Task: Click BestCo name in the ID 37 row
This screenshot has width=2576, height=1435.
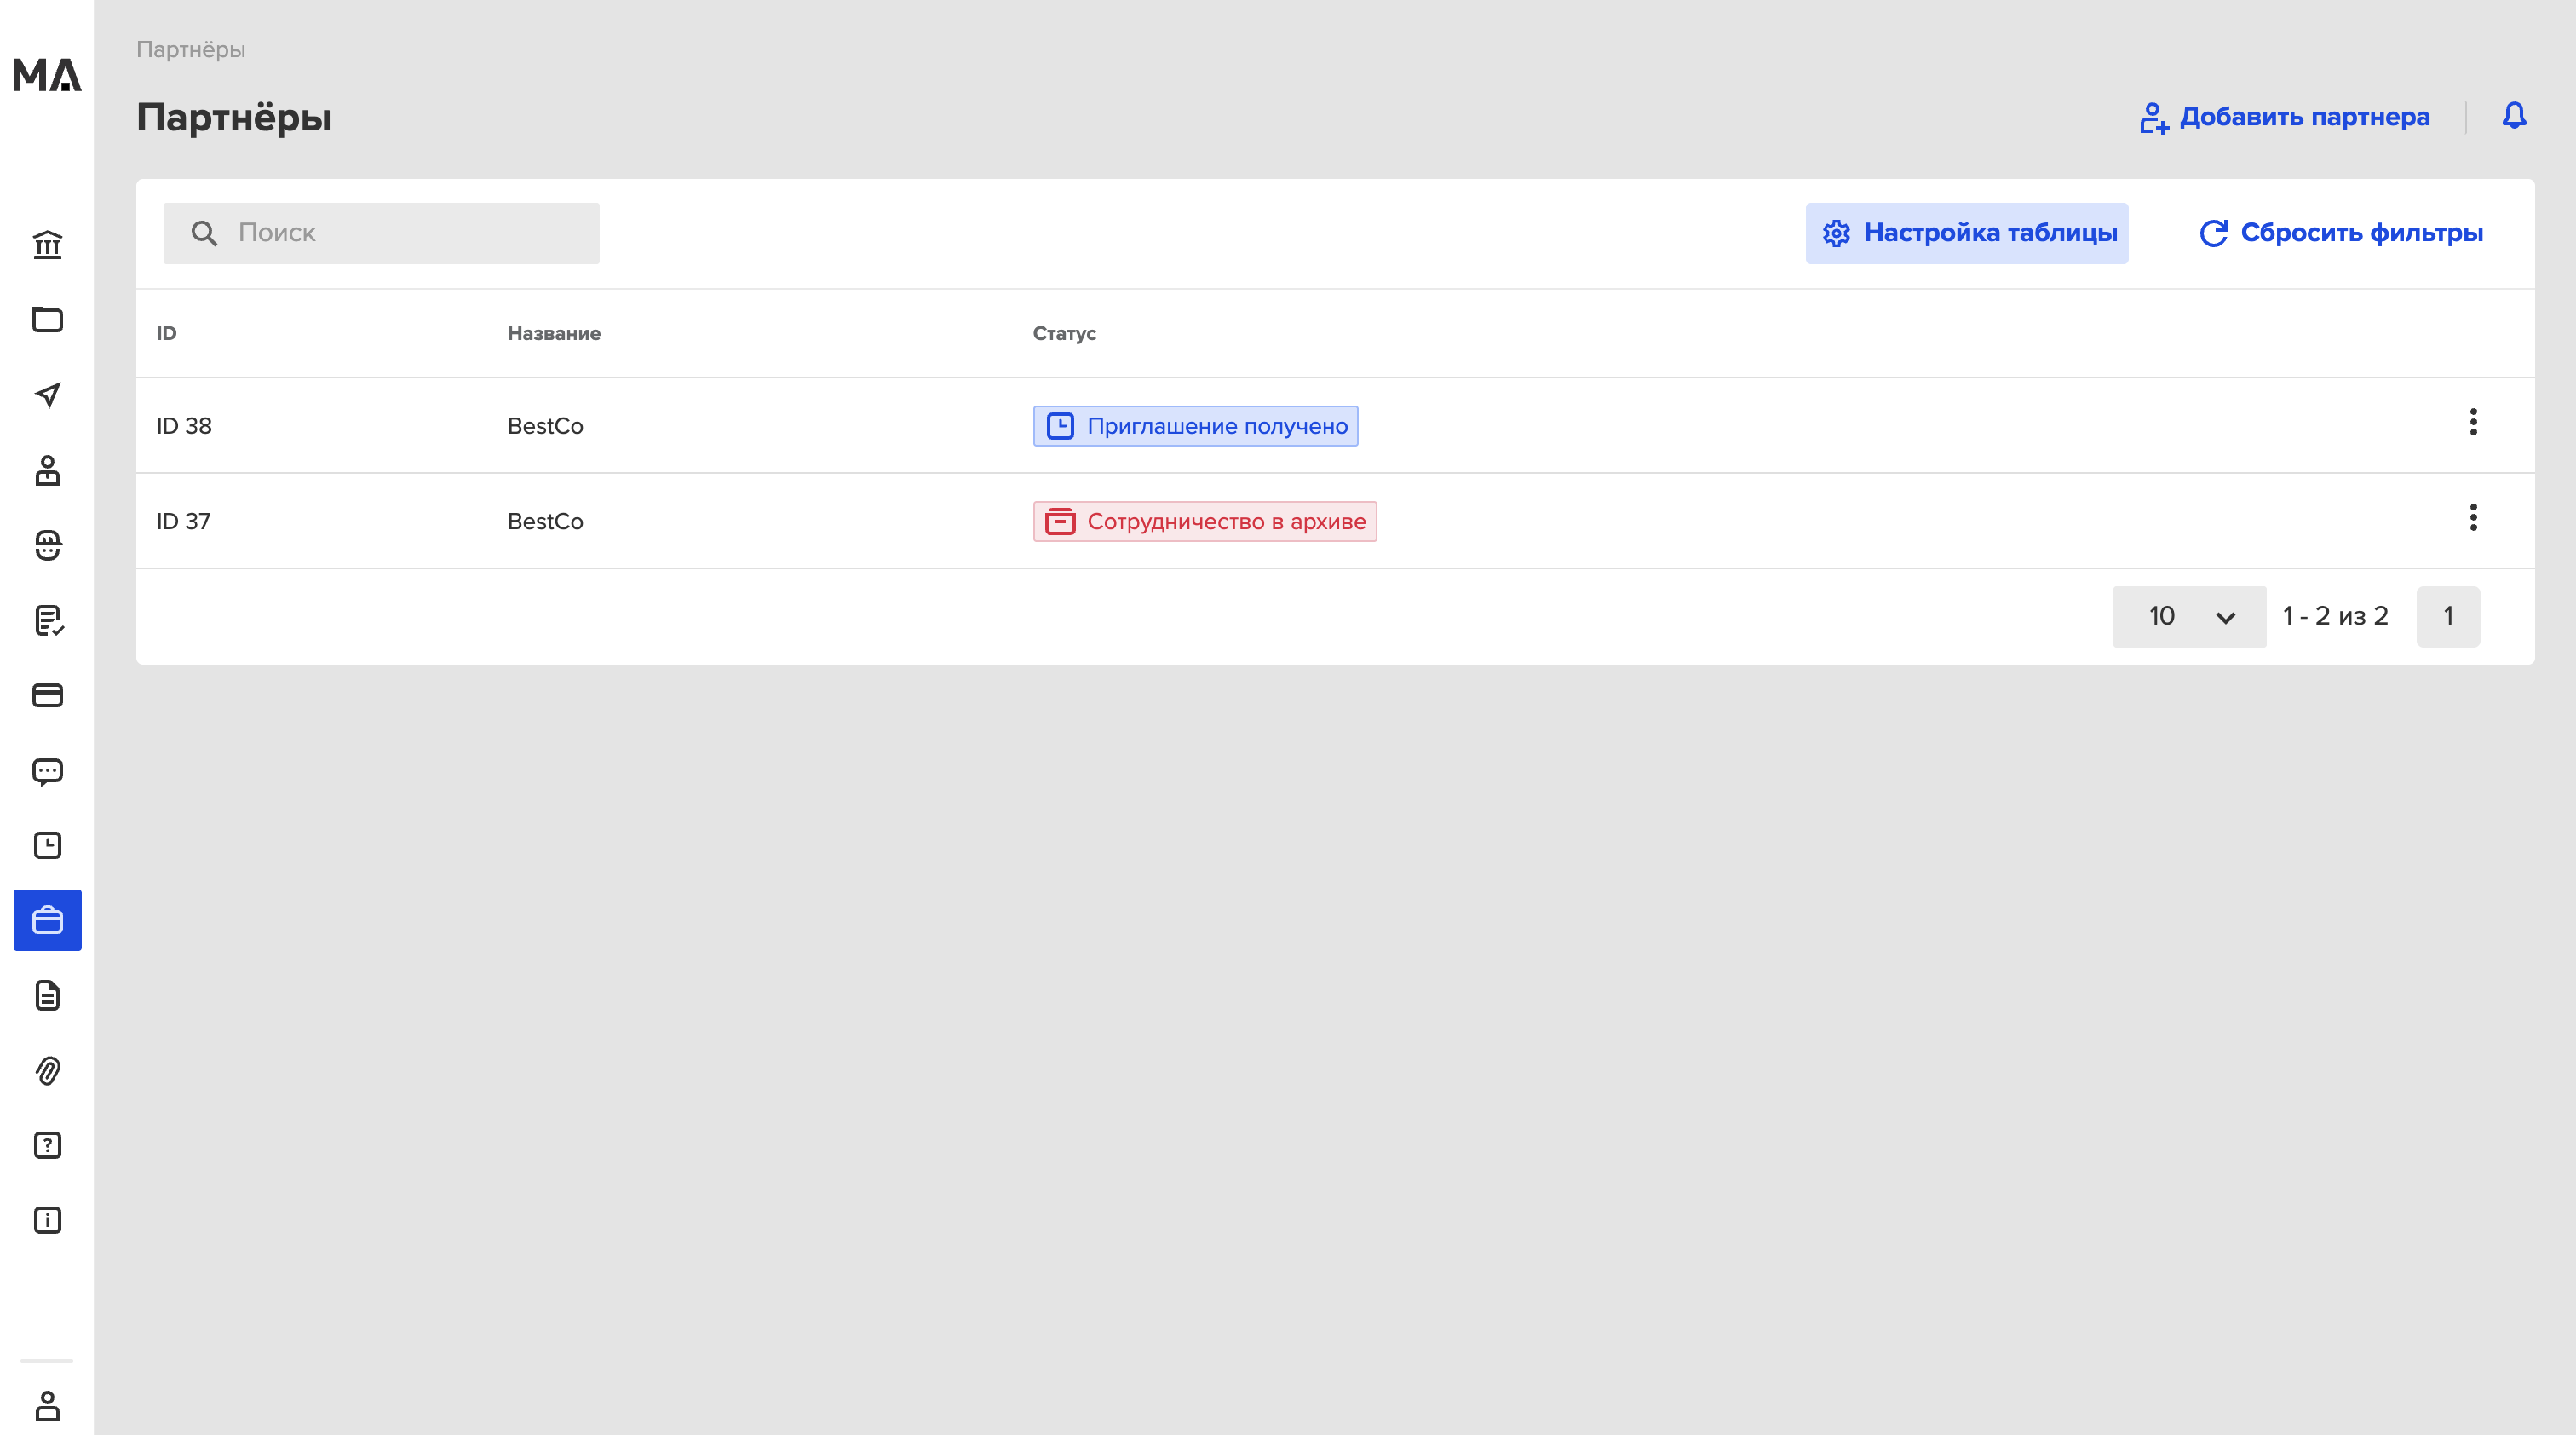Action: coord(545,521)
